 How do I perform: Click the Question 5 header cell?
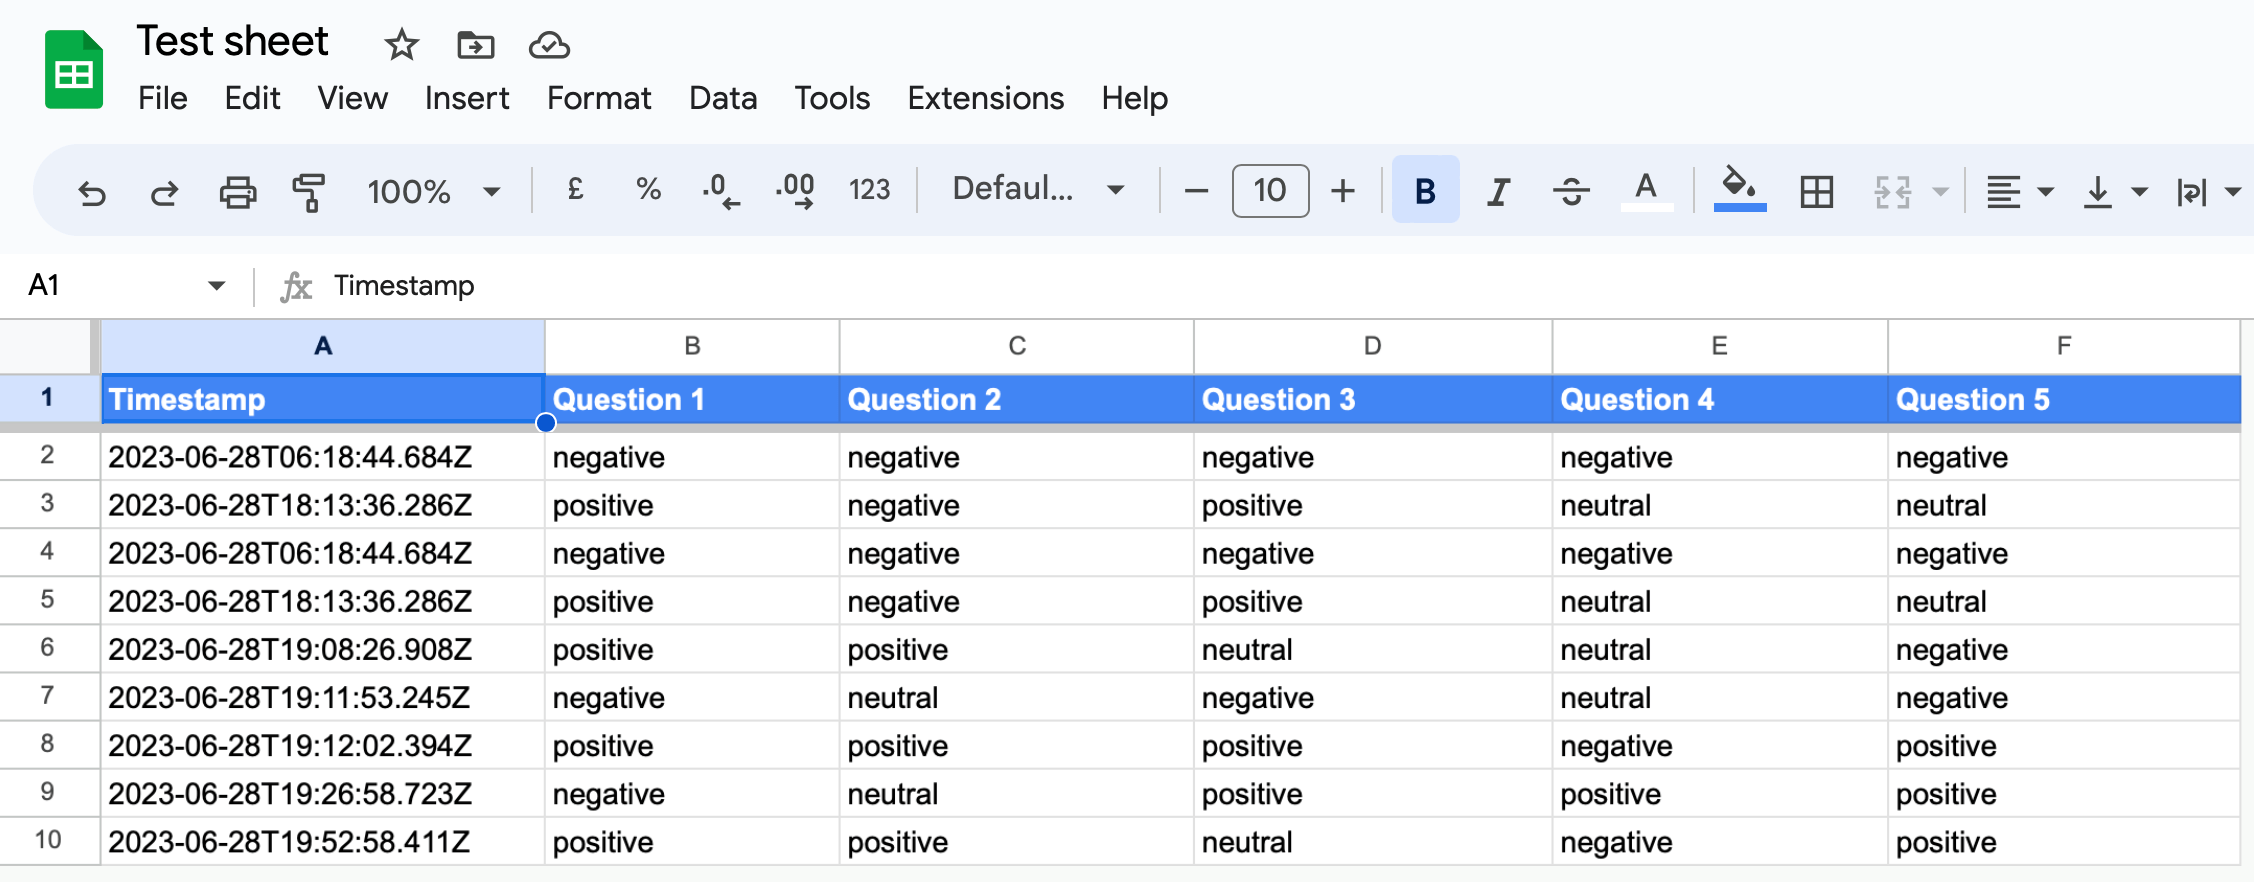pyautogui.click(x=2064, y=399)
